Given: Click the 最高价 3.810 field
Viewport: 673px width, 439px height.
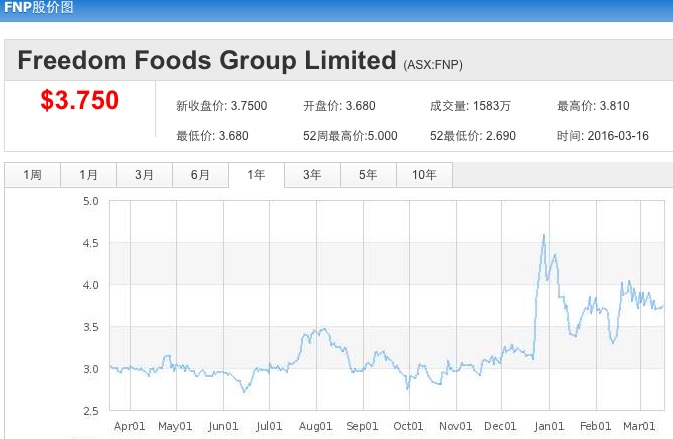Looking at the screenshot, I should tap(595, 106).
